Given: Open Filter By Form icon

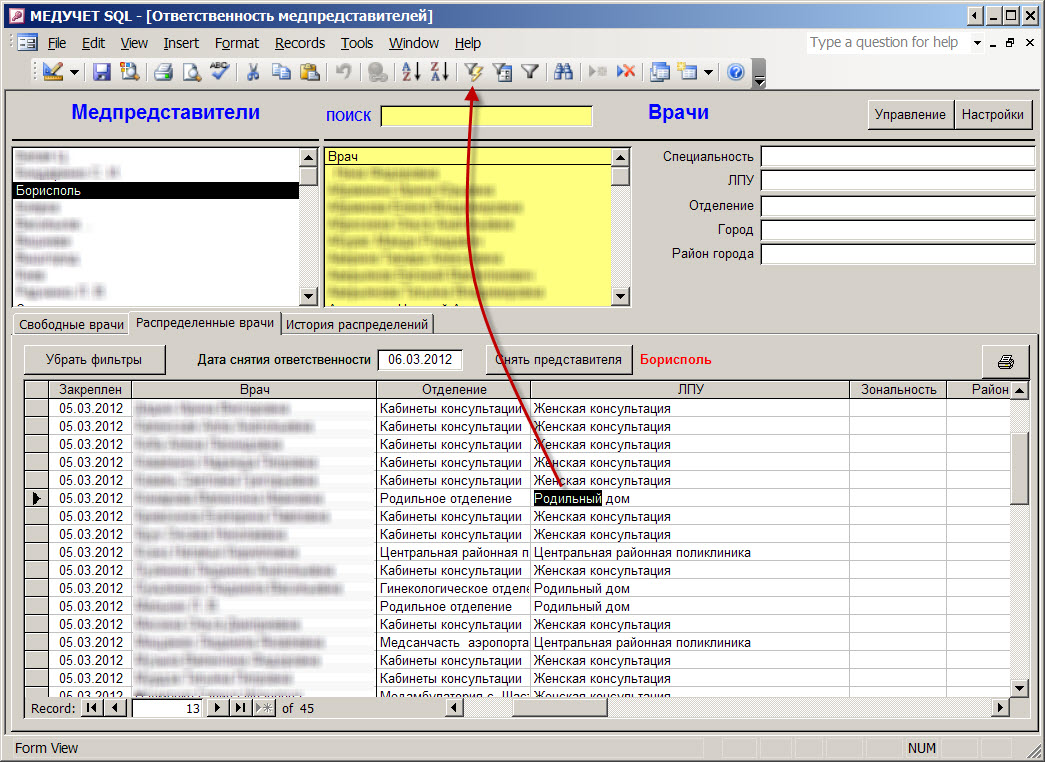Looking at the screenshot, I should (x=502, y=71).
